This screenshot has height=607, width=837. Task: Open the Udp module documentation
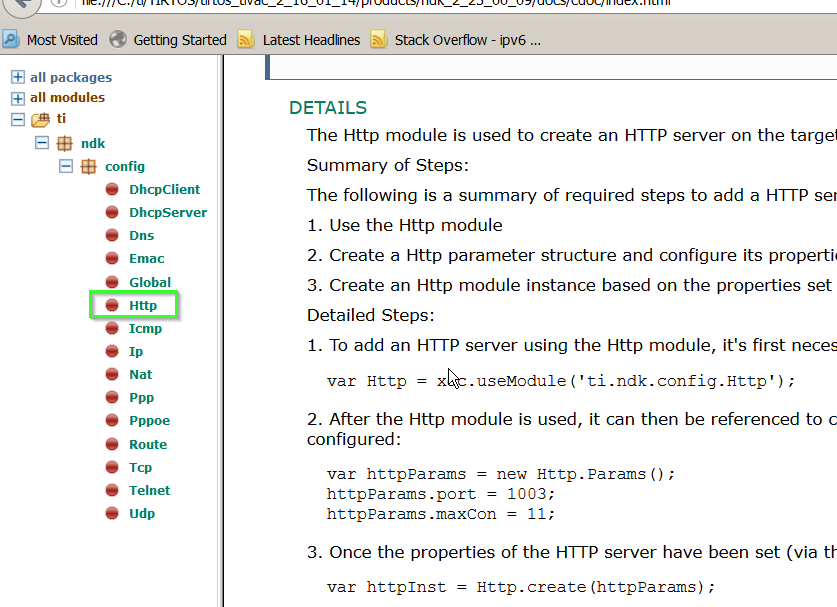[x=142, y=514]
